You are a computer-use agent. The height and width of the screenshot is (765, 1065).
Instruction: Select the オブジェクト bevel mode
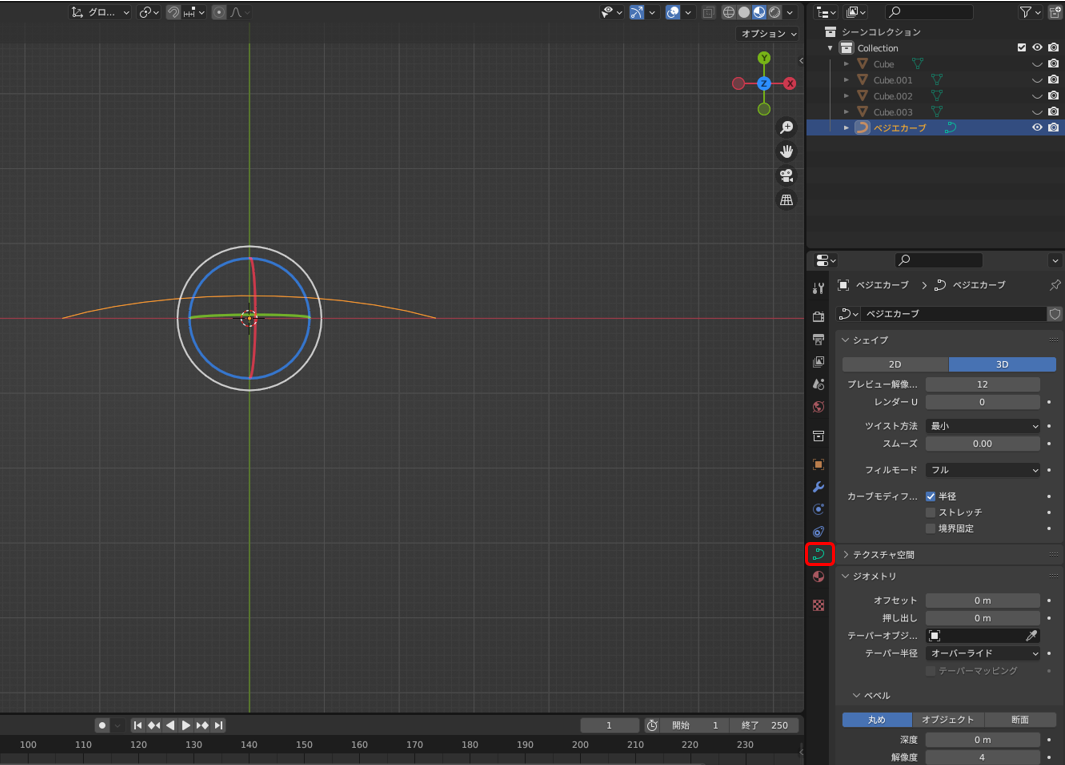pyautogui.click(x=948, y=720)
